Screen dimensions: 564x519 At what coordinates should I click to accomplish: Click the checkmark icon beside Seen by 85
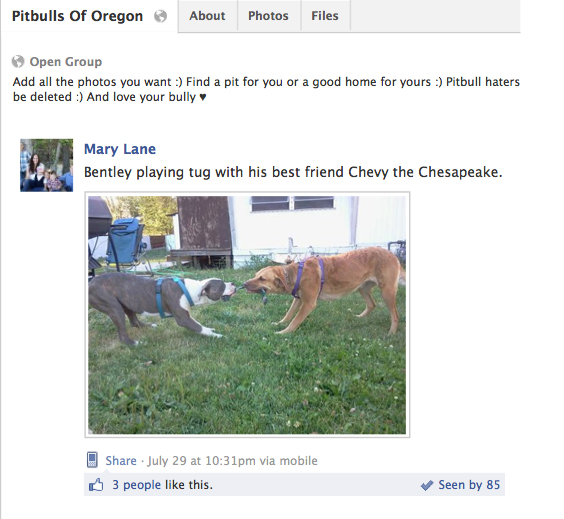click(x=427, y=485)
